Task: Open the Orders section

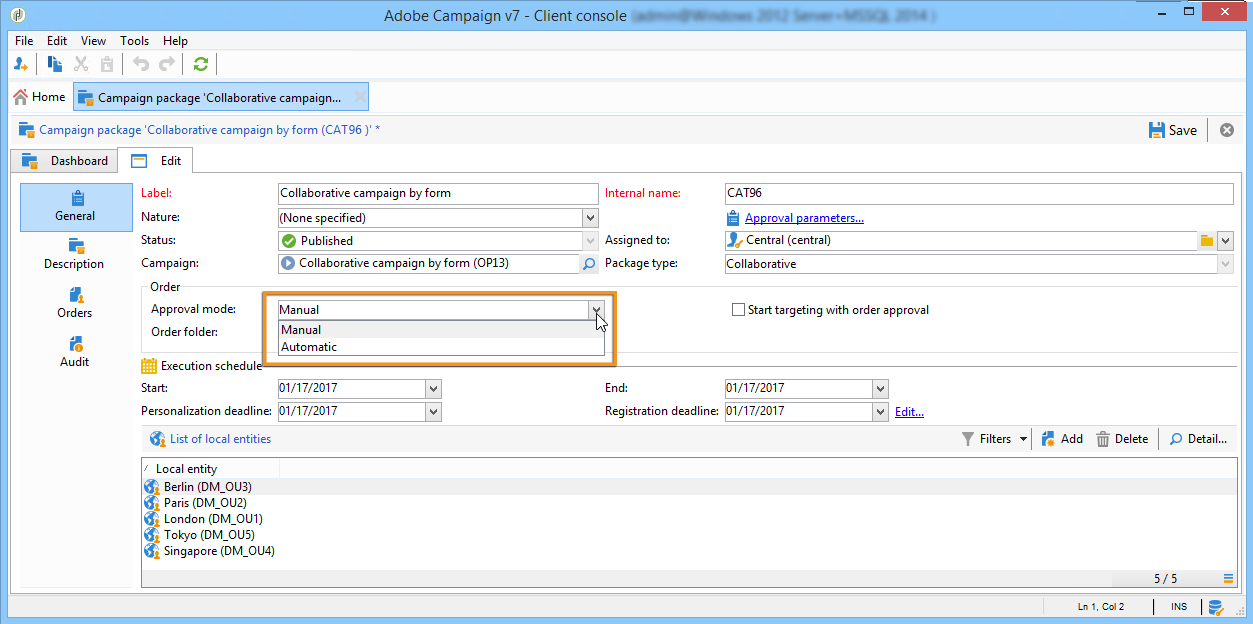Action: point(75,304)
